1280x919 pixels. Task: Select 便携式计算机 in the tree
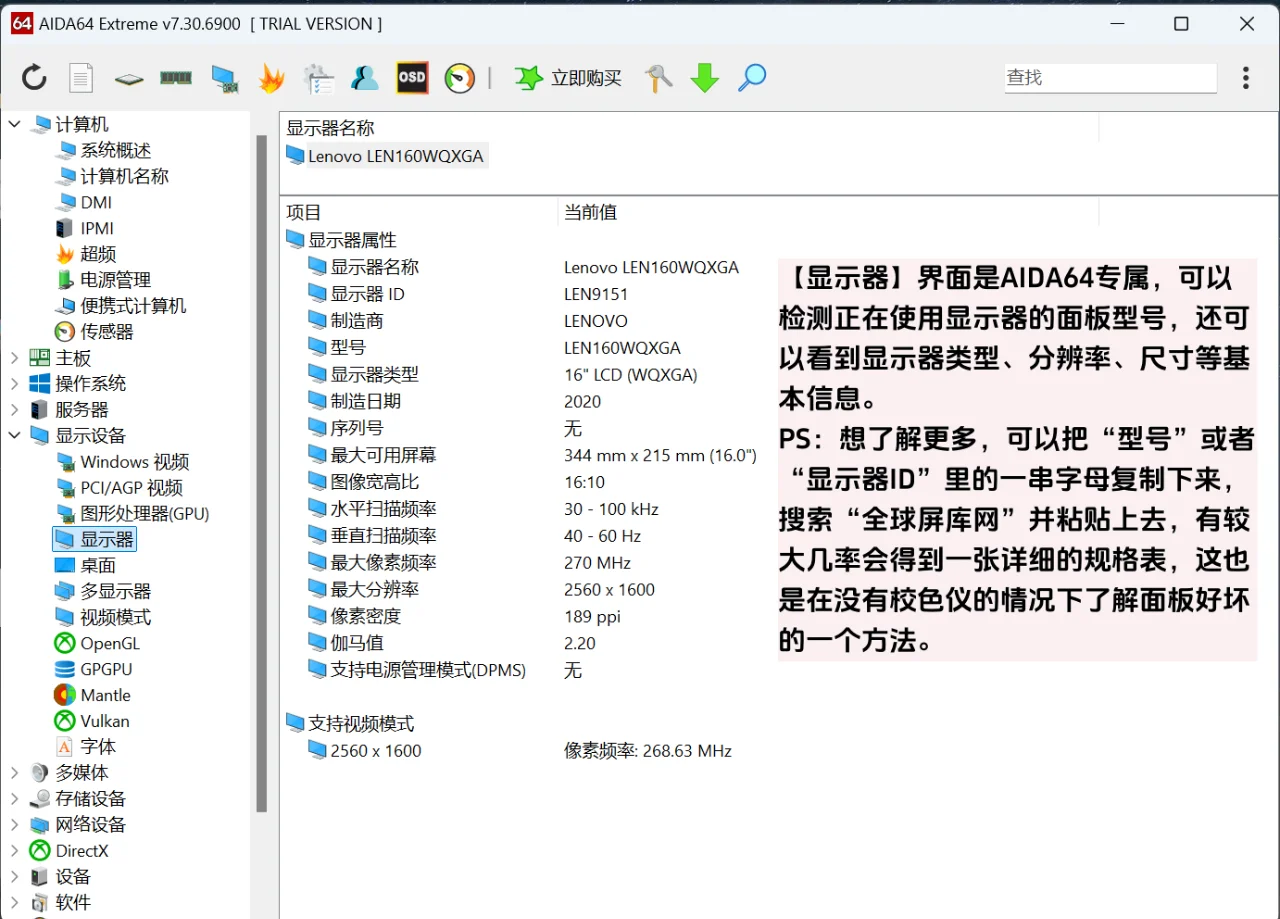121,306
